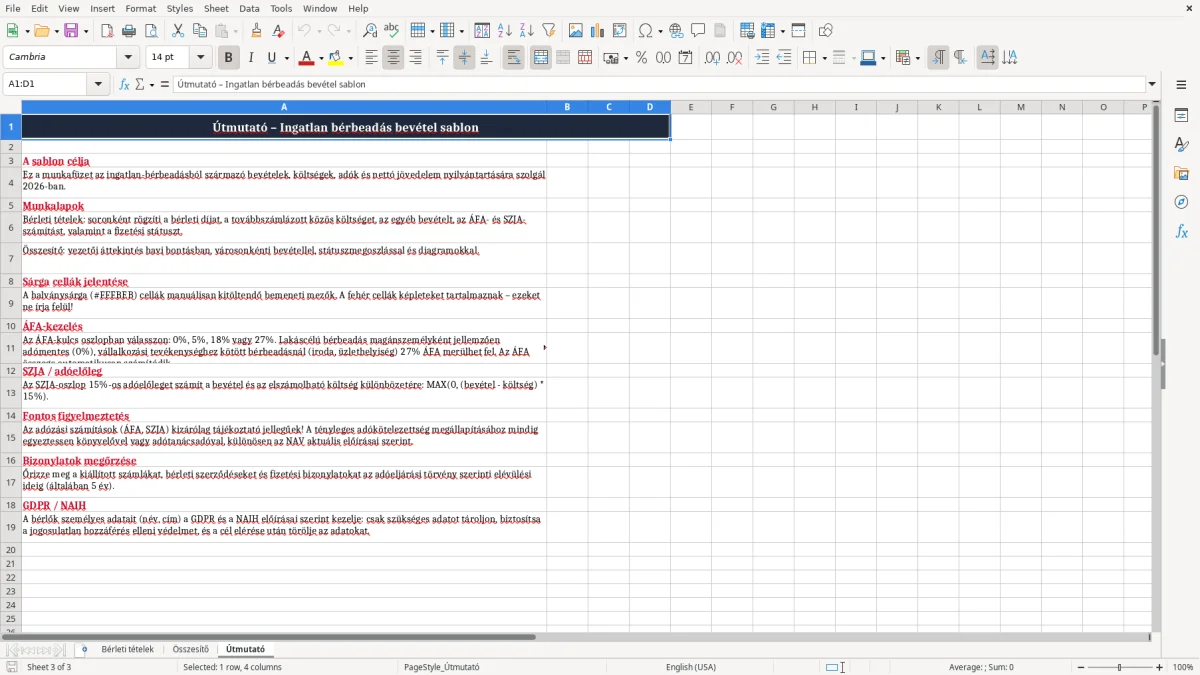Select row 5 header
This screenshot has width=1200, height=675.
coord(10,206)
